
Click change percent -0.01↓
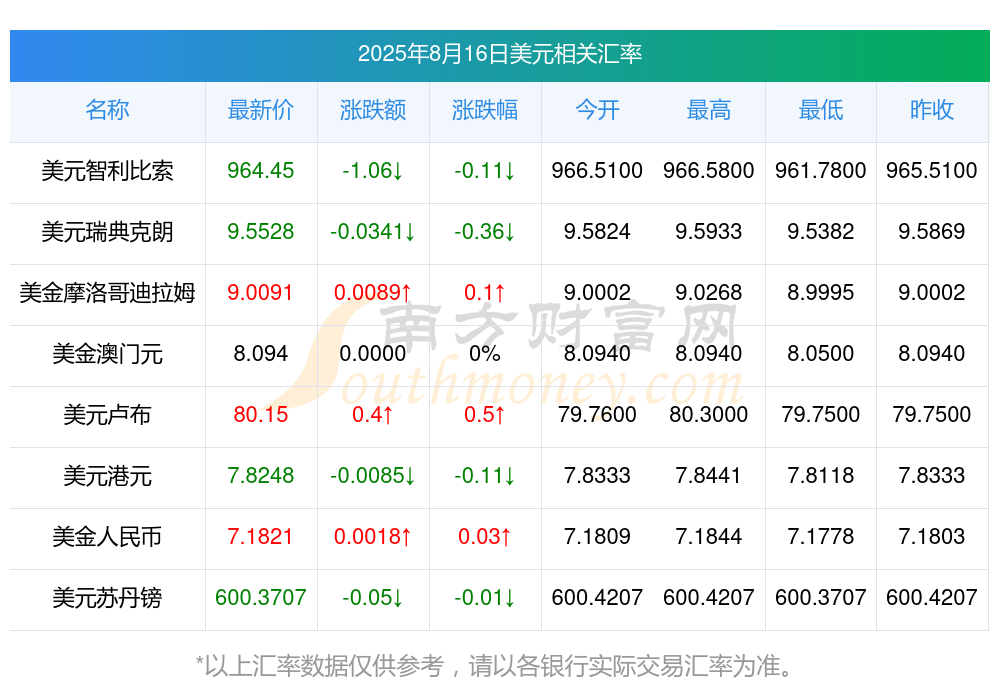(x=485, y=597)
